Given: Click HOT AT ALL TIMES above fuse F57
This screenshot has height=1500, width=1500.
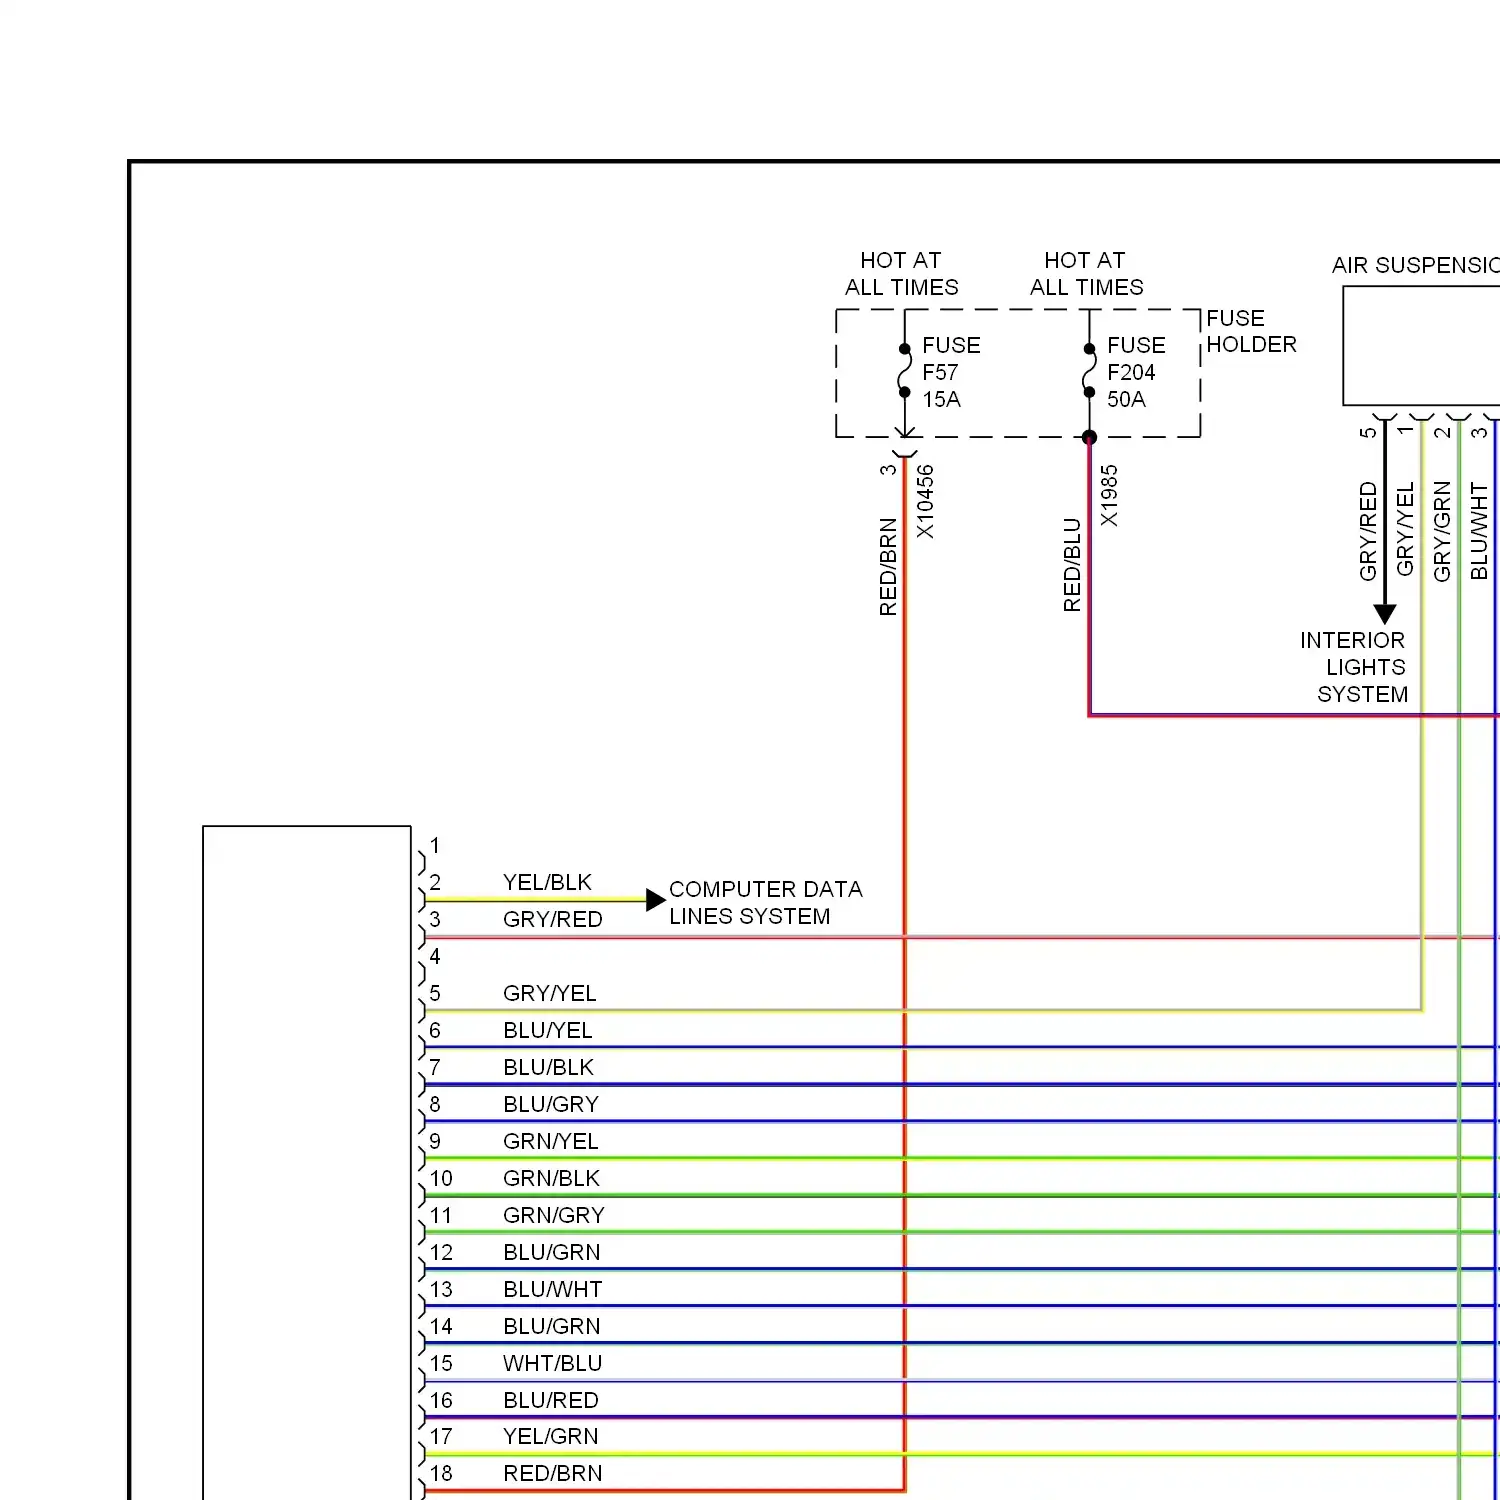Looking at the screenshot, I should (x=901, y=274).
